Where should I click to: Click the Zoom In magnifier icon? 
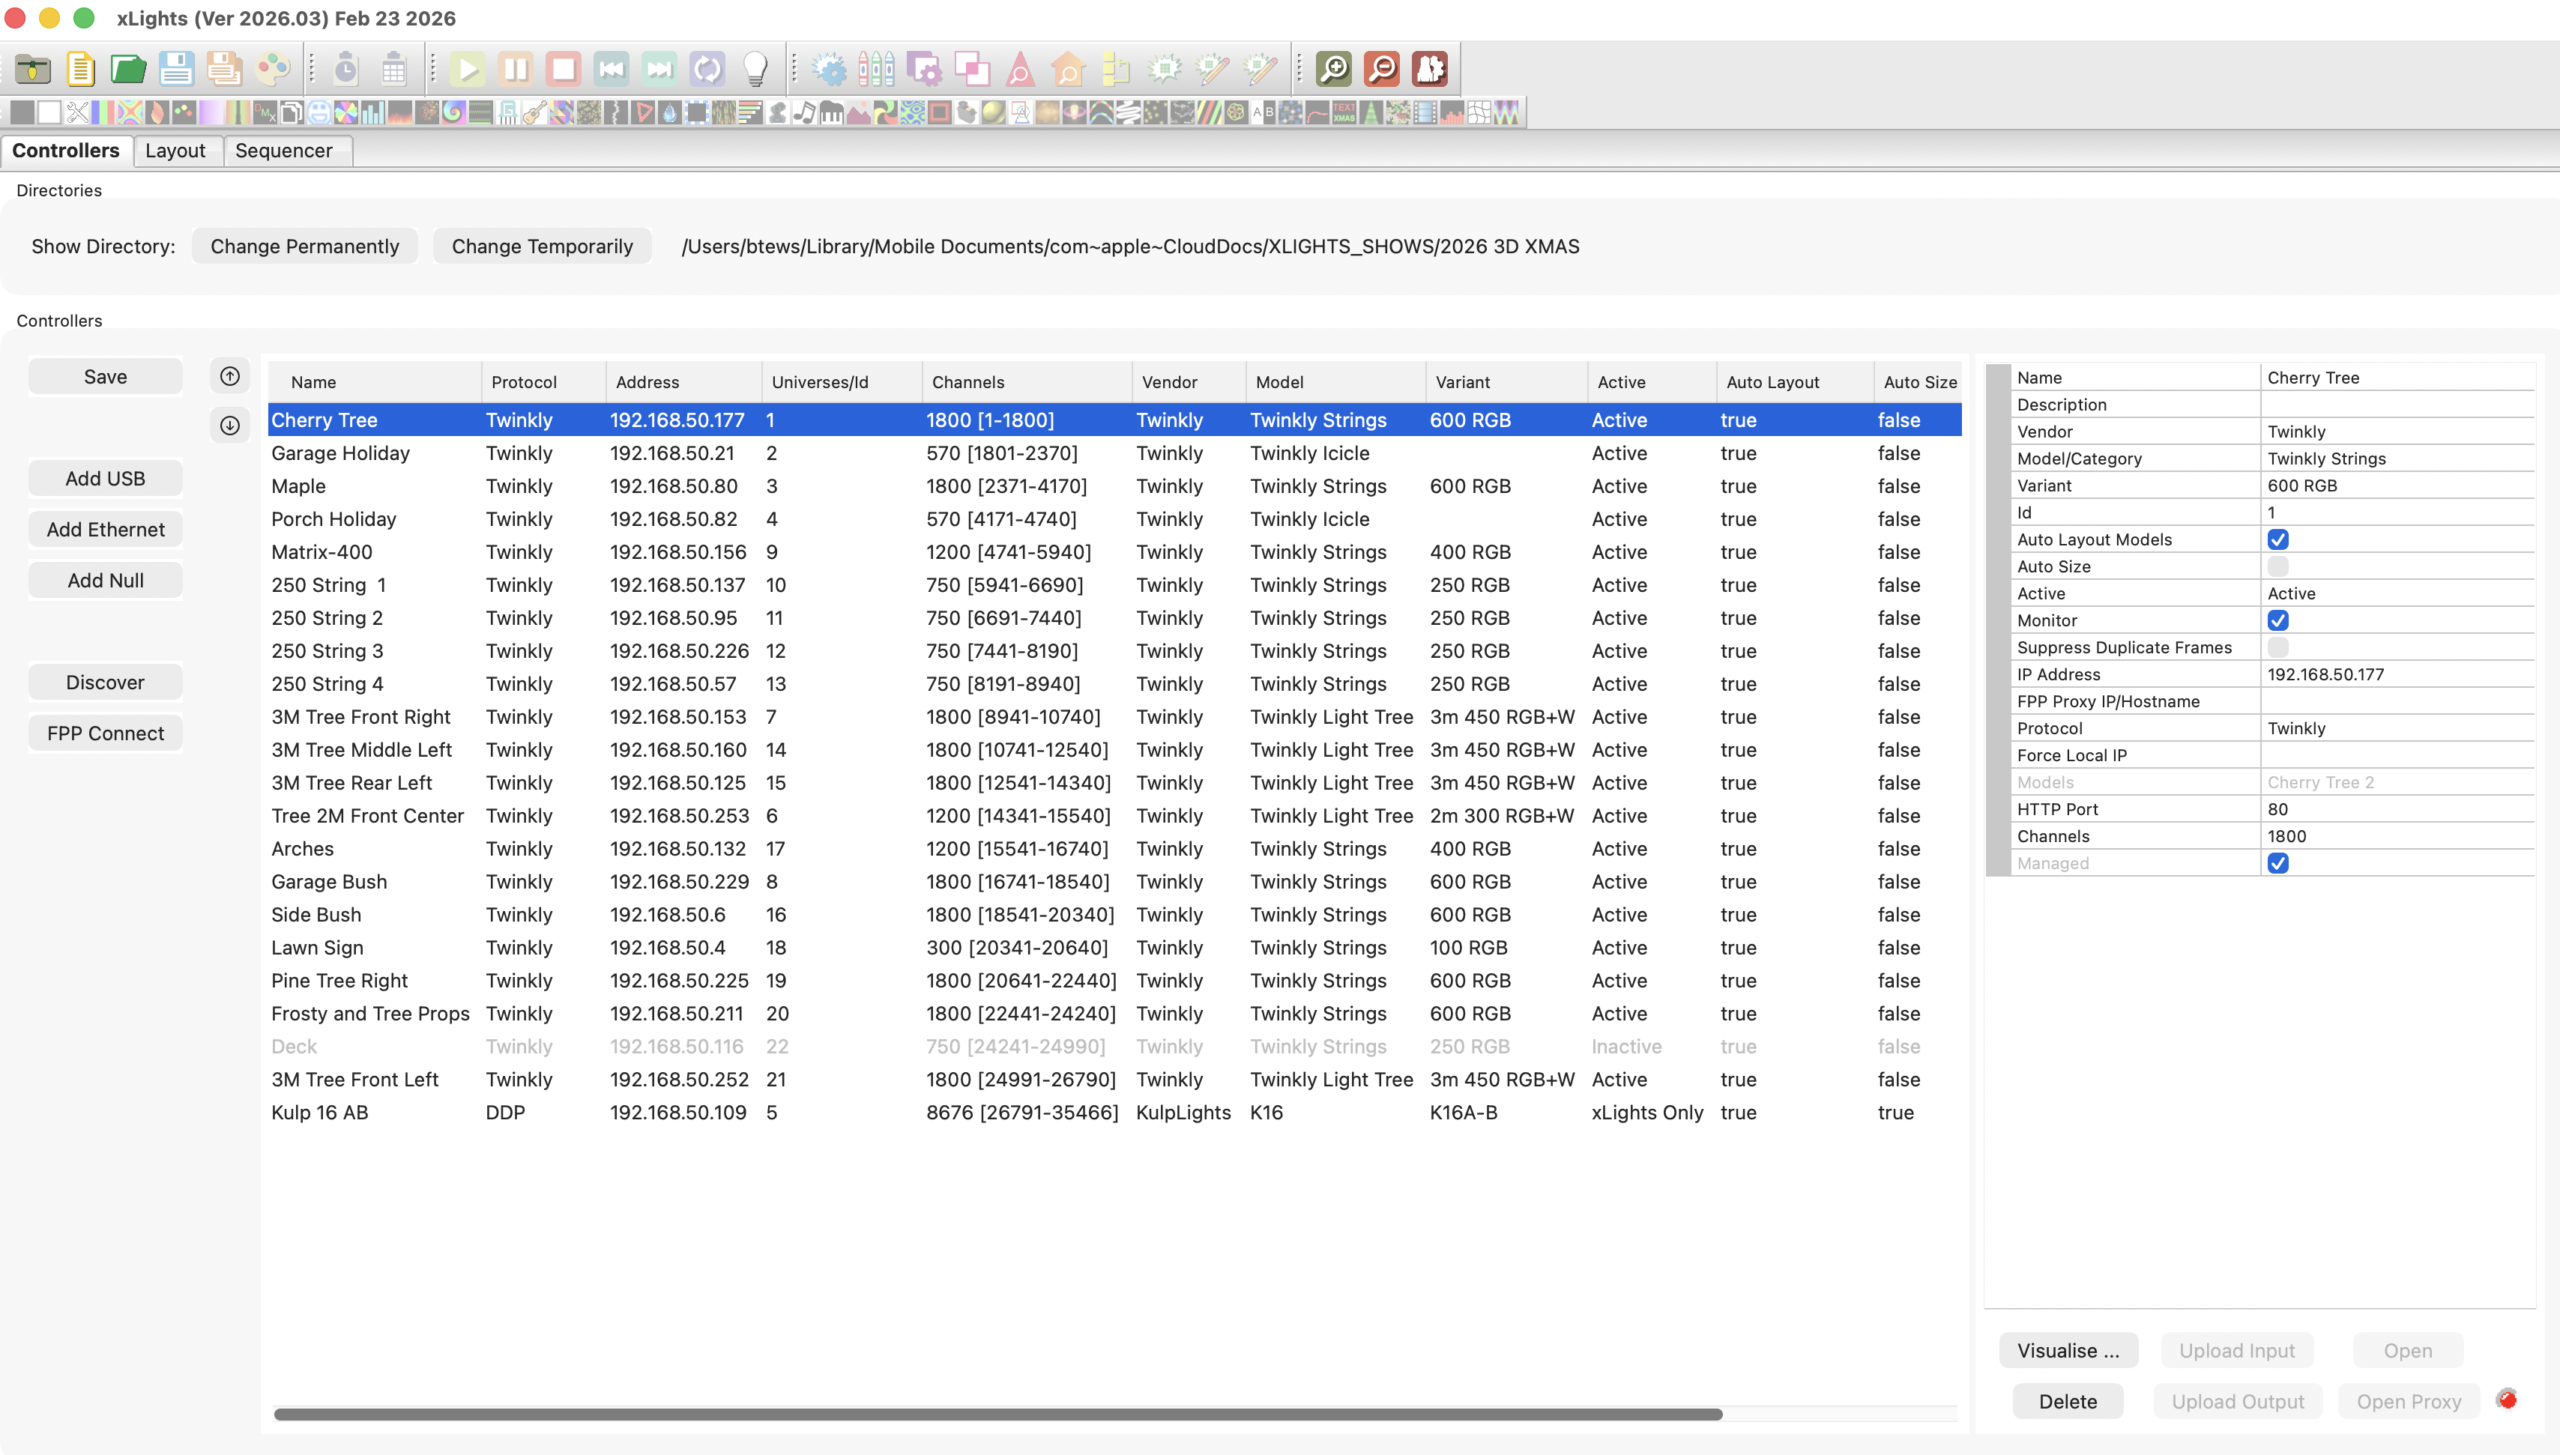pyautogui.click(x=1333, y=69)
